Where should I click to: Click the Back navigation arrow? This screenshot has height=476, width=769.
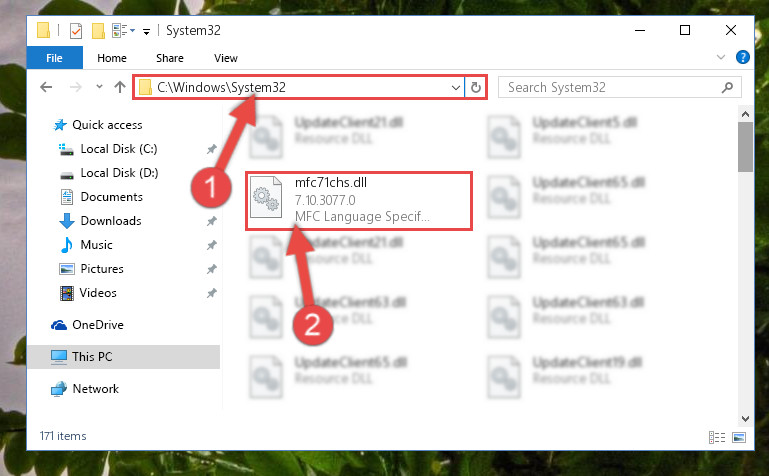point(46,87)
